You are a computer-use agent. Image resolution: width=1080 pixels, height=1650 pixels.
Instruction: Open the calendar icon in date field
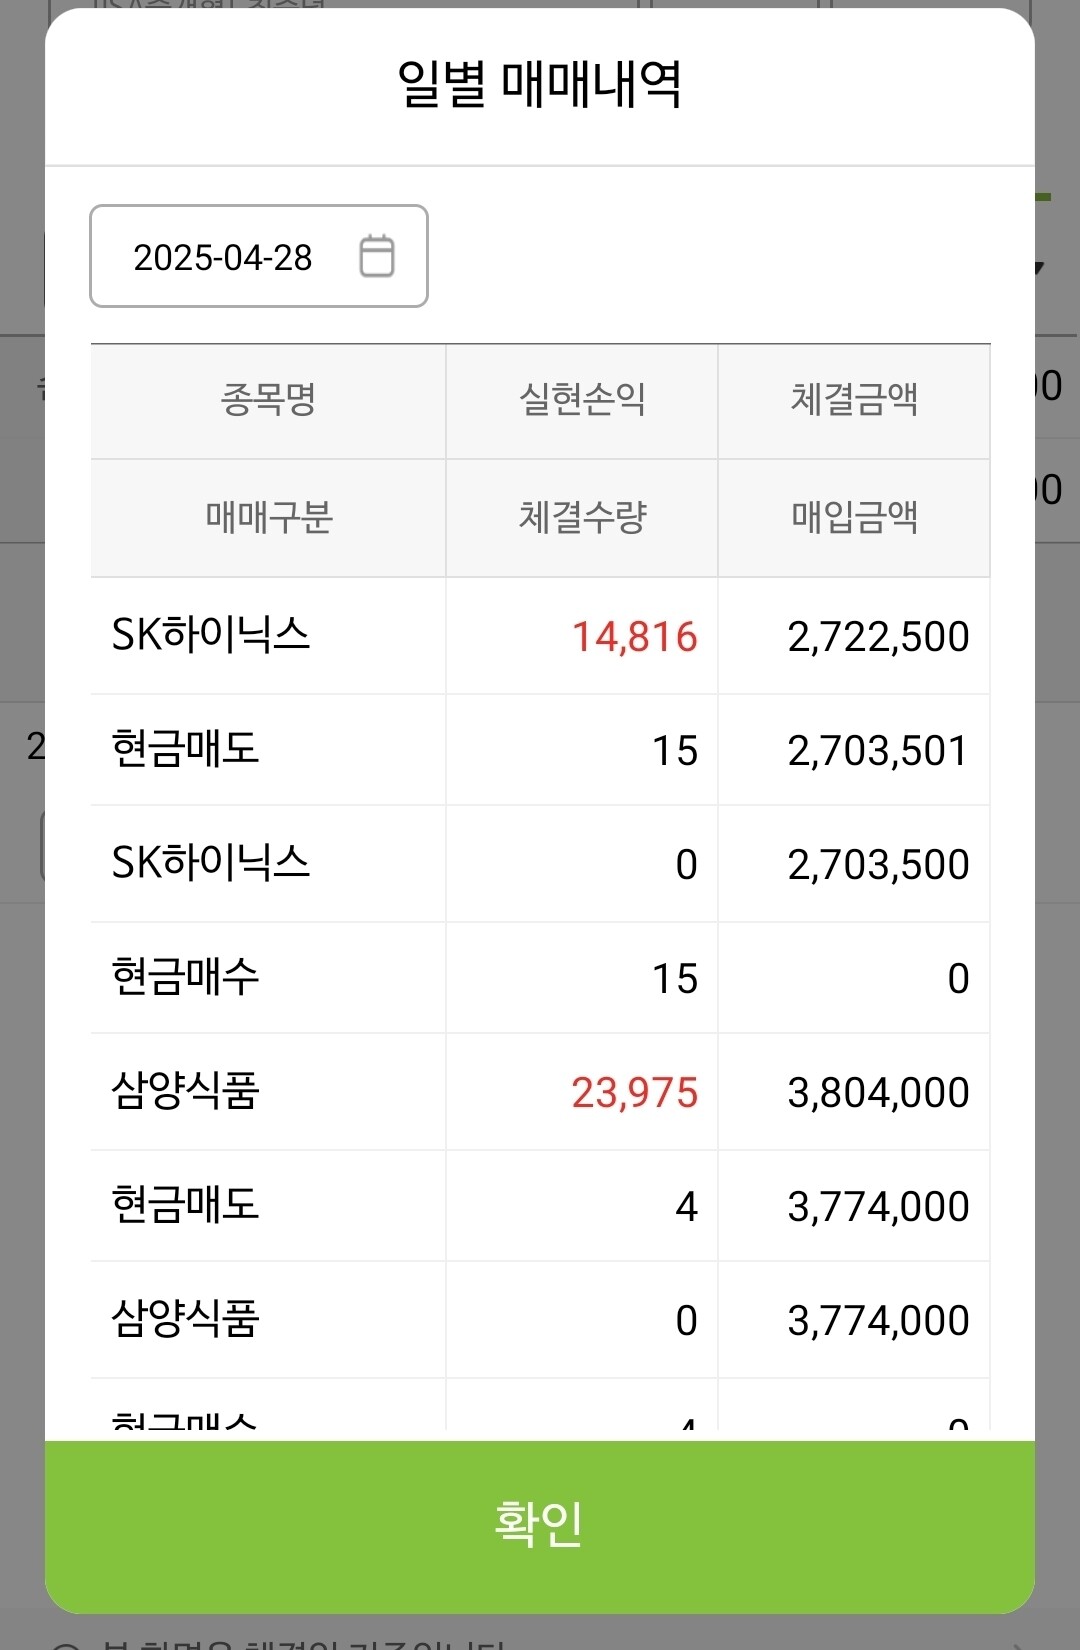pyautogui.click(x=377, y=256)
